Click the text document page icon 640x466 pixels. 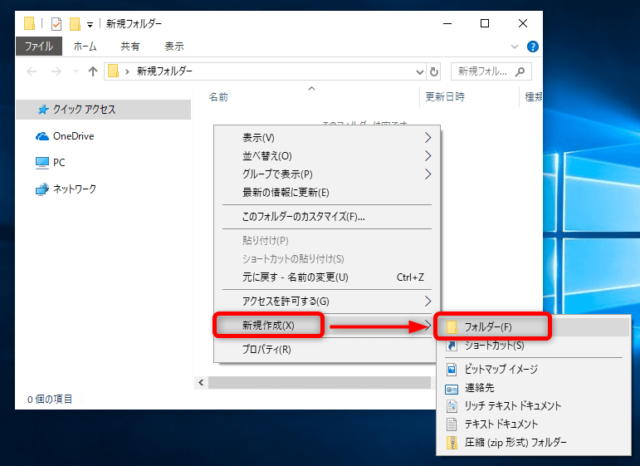tap(451, 424)
